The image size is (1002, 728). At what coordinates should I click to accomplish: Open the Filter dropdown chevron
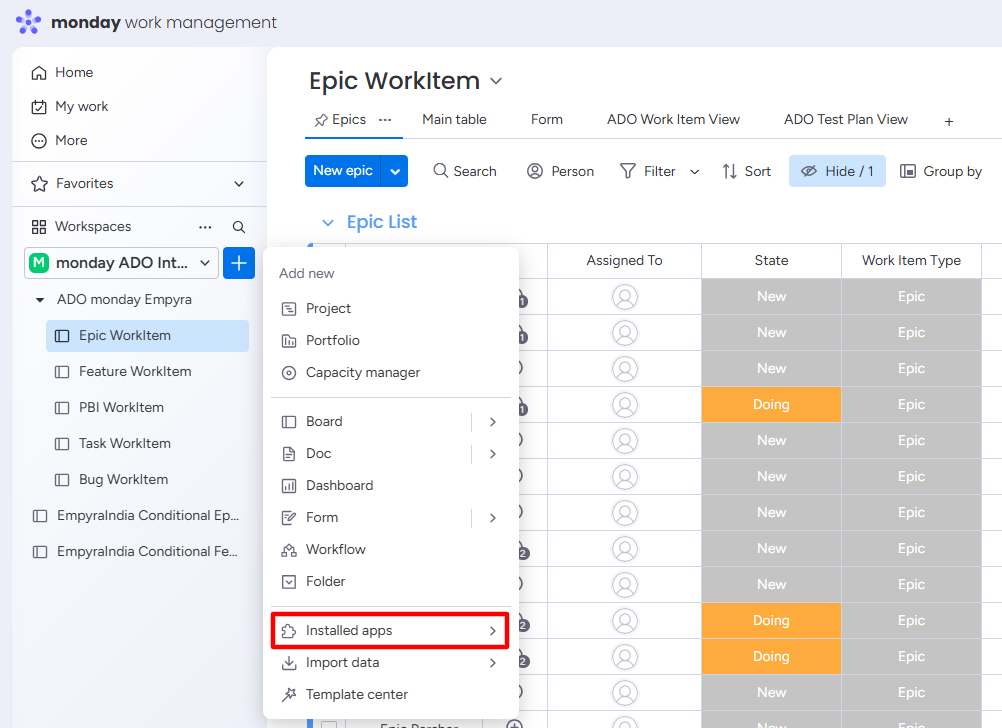pyautogui.click(x=695, y=171)
